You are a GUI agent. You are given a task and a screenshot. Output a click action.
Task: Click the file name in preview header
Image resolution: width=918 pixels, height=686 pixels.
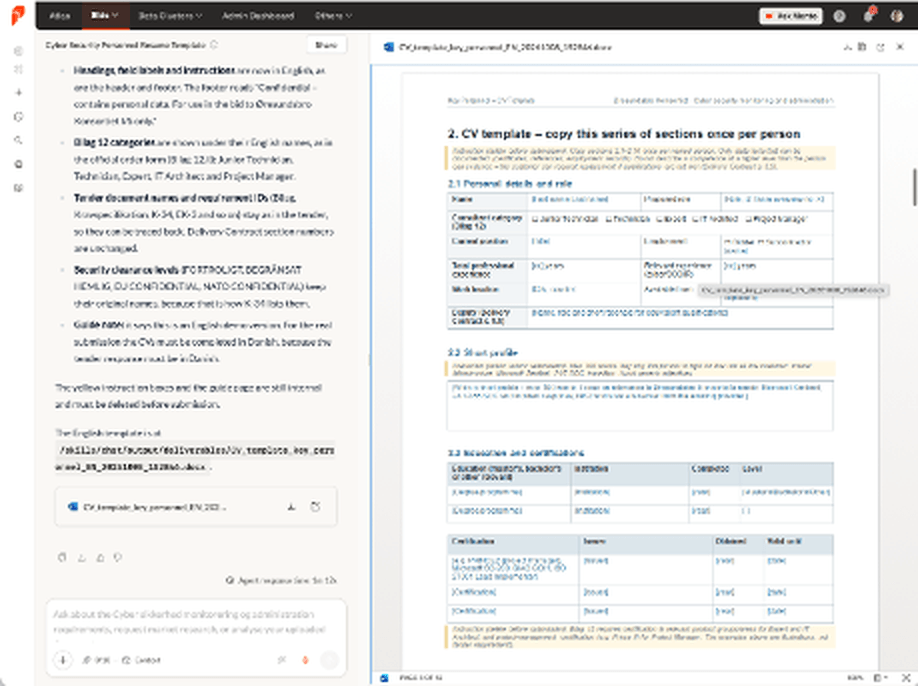tap(505, 47)
